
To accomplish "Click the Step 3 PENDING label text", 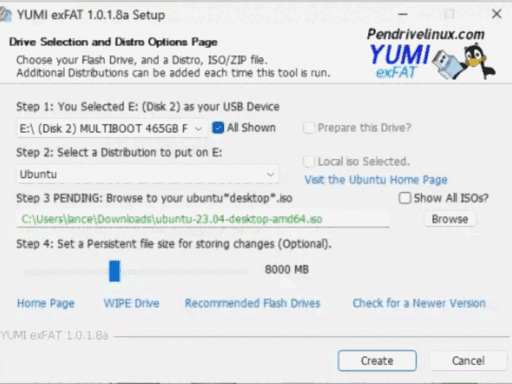I will 154,198.
